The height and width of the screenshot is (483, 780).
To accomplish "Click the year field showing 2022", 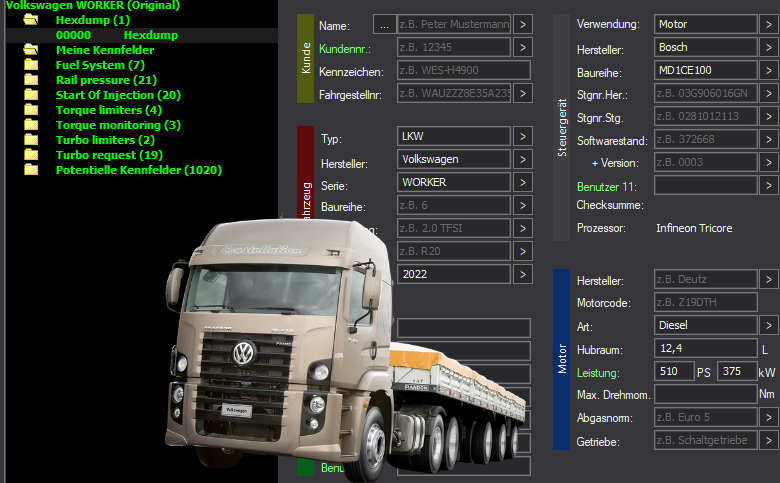I will coord(454,274).
